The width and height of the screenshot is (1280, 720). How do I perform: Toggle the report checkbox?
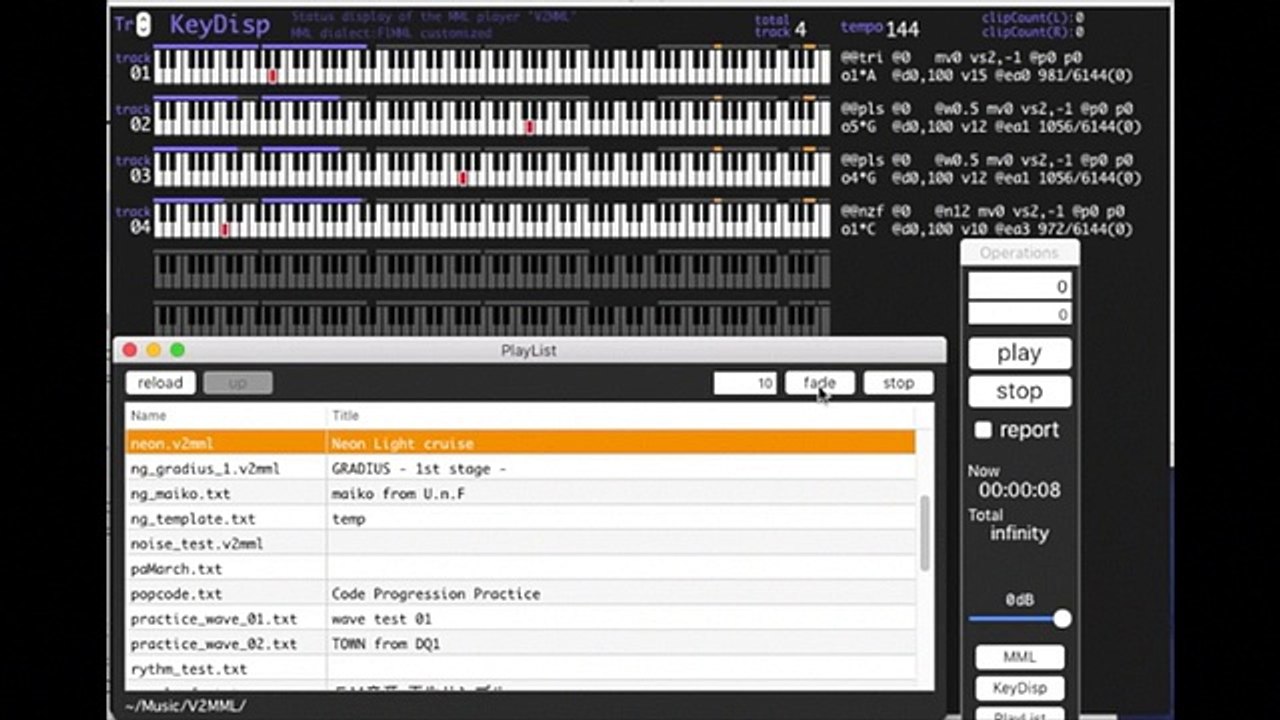[x=983, y=430]
